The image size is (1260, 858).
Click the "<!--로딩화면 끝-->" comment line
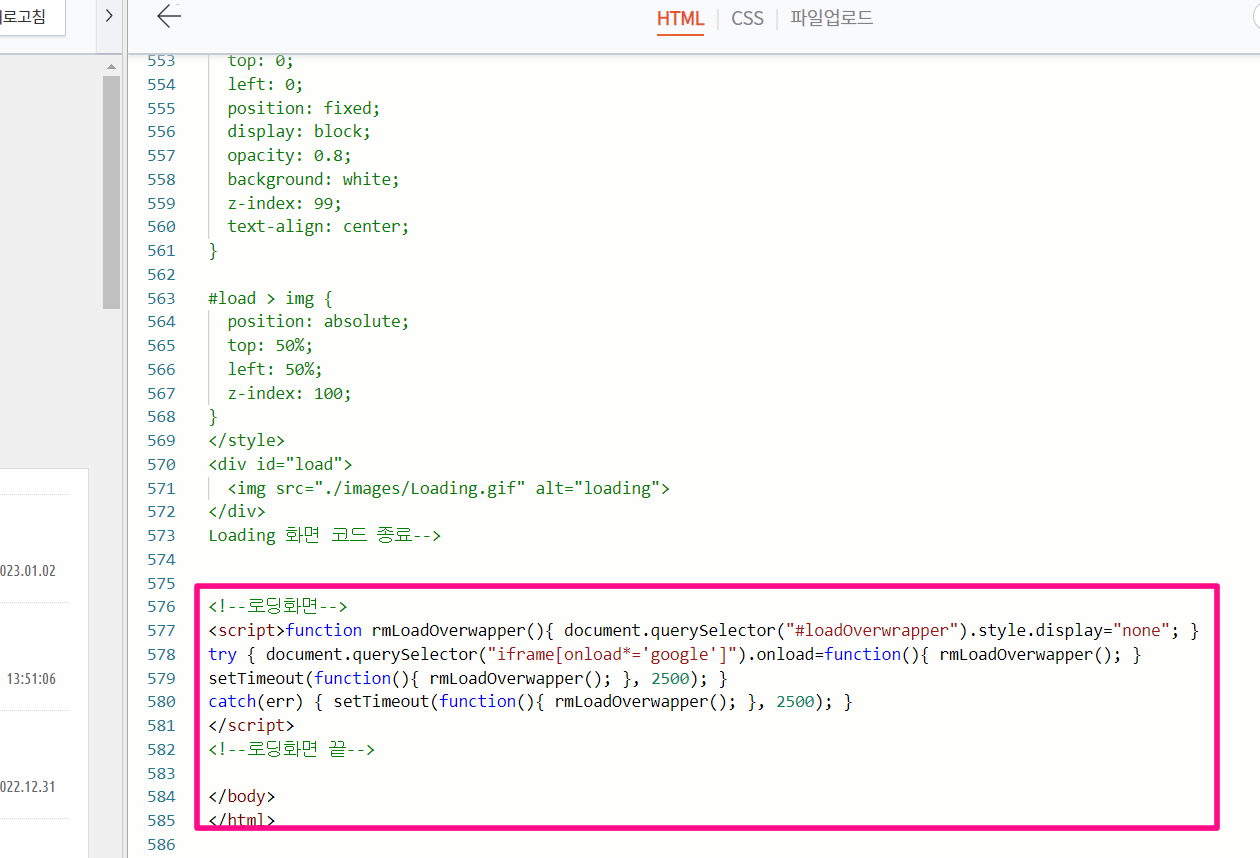pyautogui.click(x=291, y=749)
